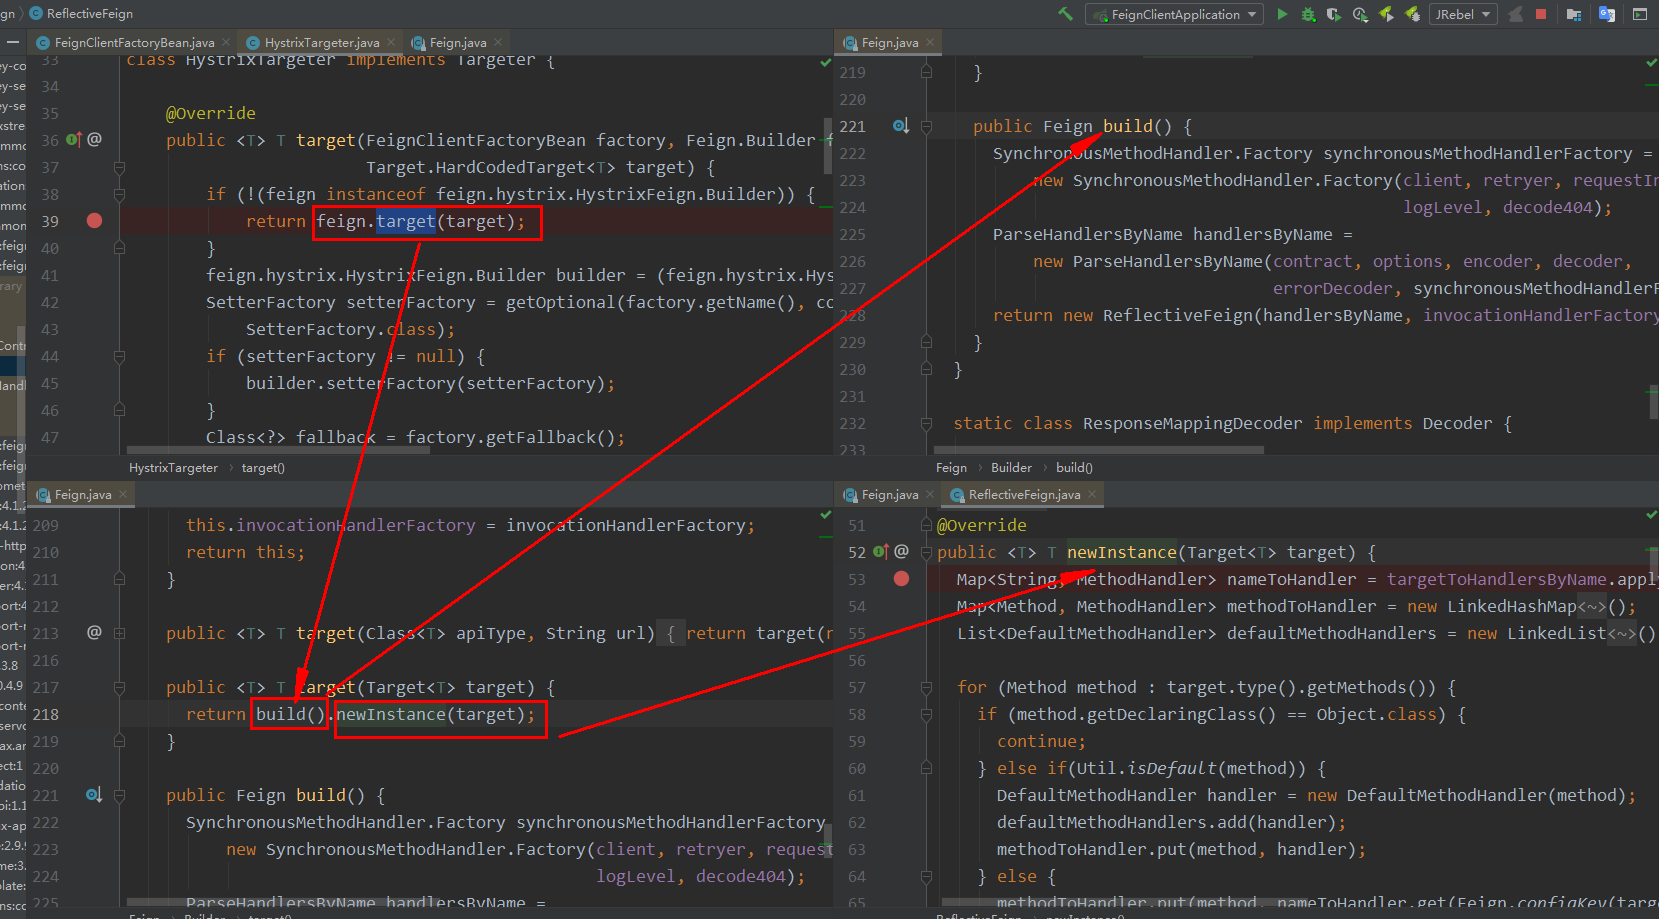Click the green inspection checkmark in ReflectiveFeign editor
The height and width of the screenshot is (919, 1659).
(1651, 515)
